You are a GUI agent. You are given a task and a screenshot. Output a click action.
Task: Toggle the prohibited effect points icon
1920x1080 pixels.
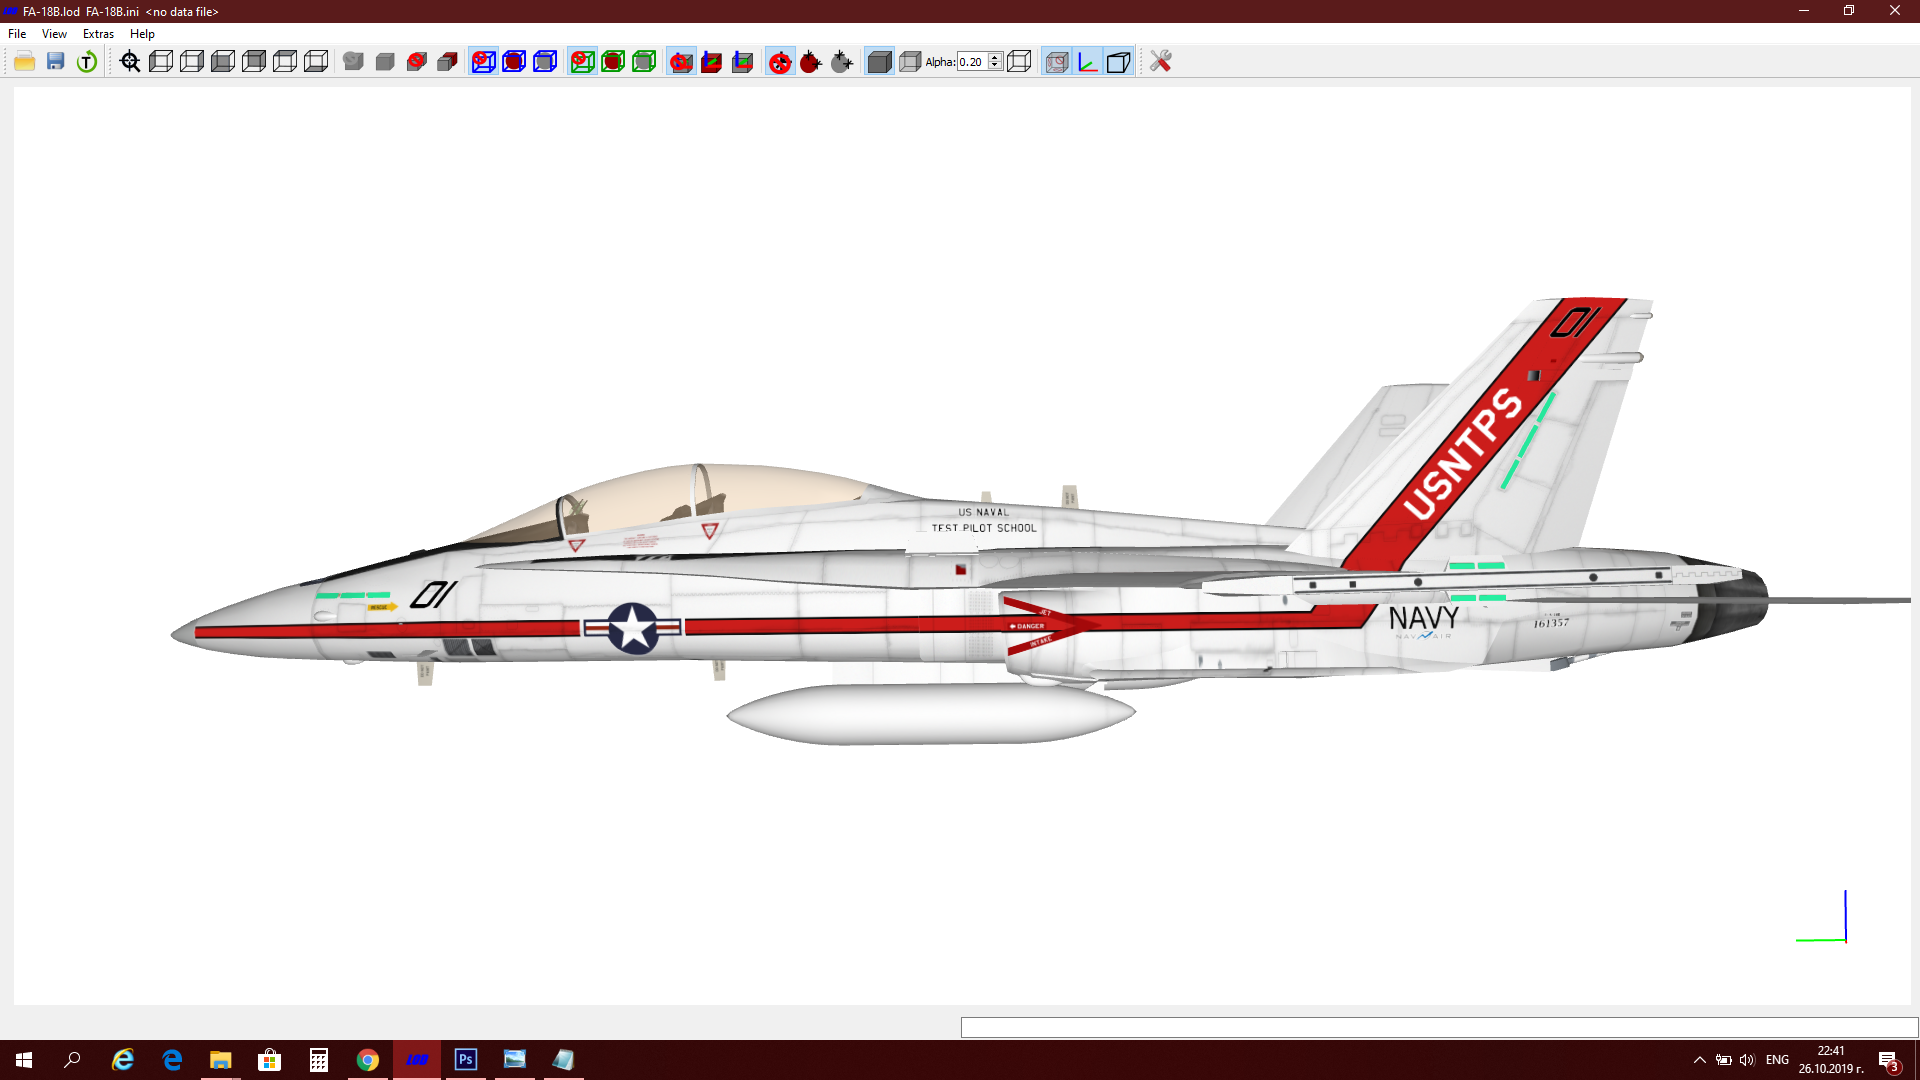[x=780, y=62]
